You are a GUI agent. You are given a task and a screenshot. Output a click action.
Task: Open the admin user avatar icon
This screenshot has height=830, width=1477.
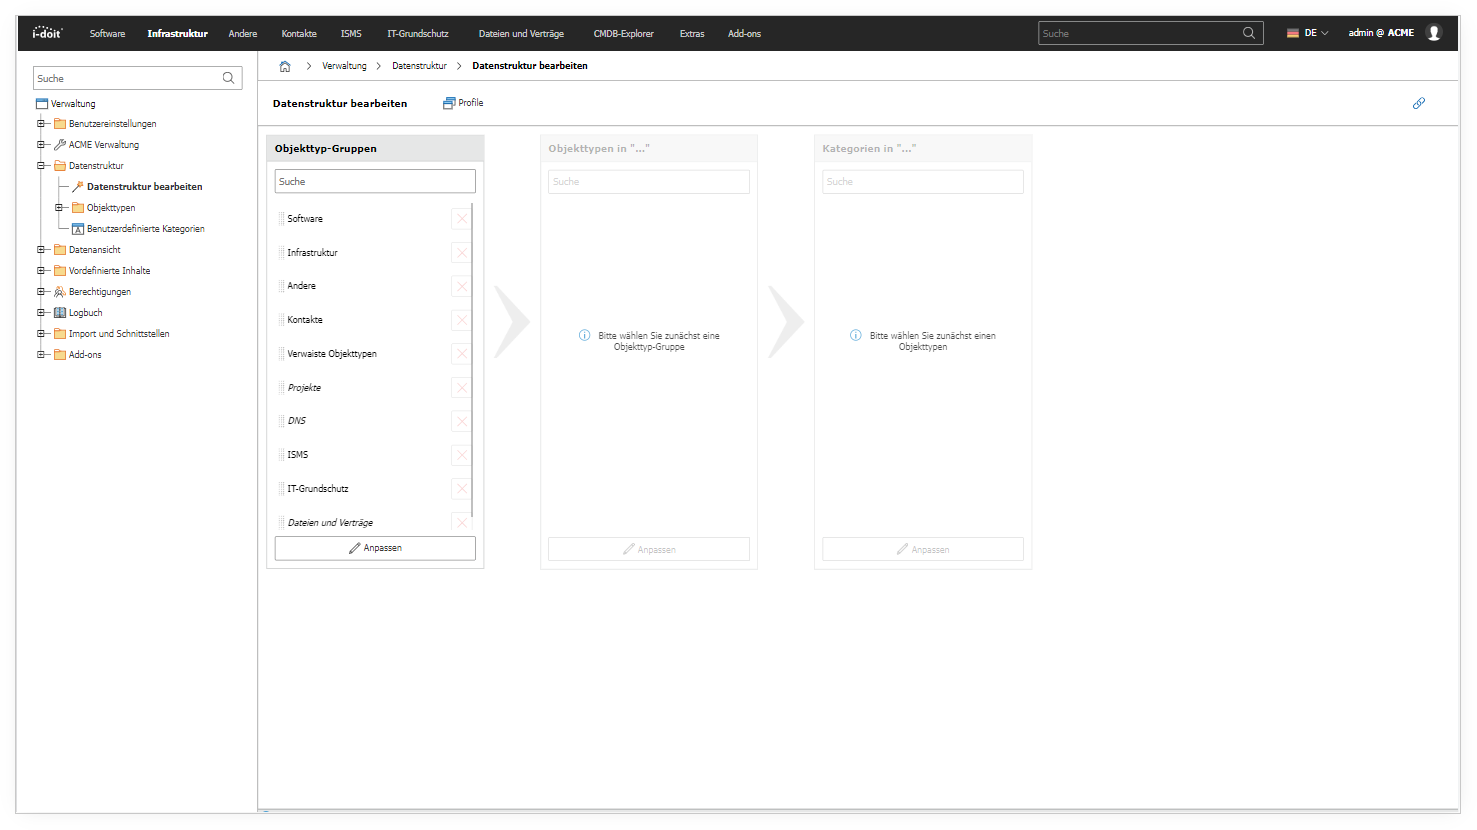click(1434, 33)
